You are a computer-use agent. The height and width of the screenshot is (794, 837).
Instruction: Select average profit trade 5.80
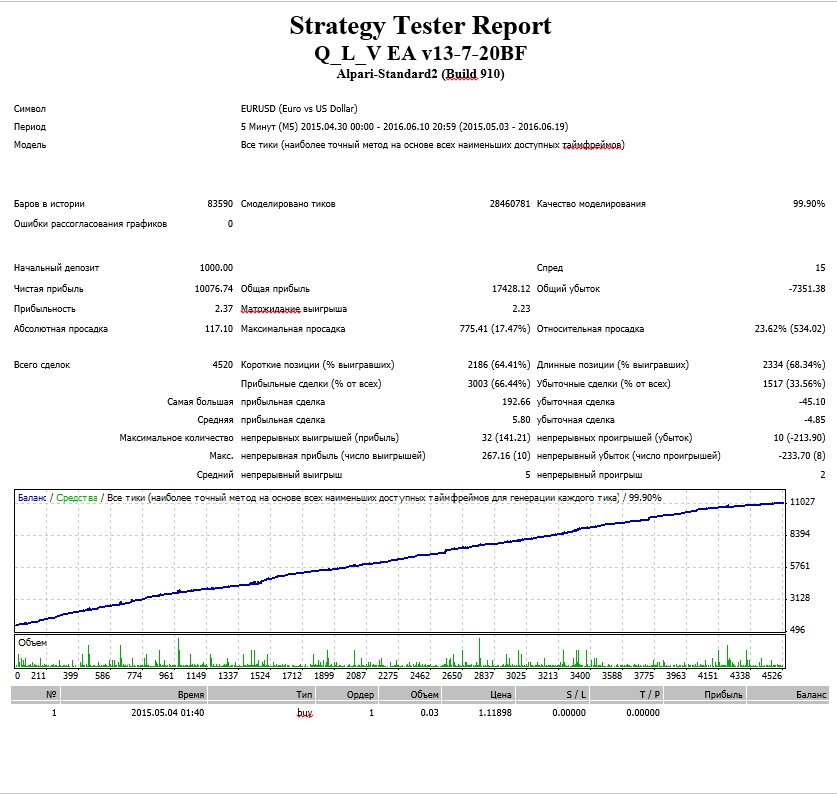[x=521, y=420]
